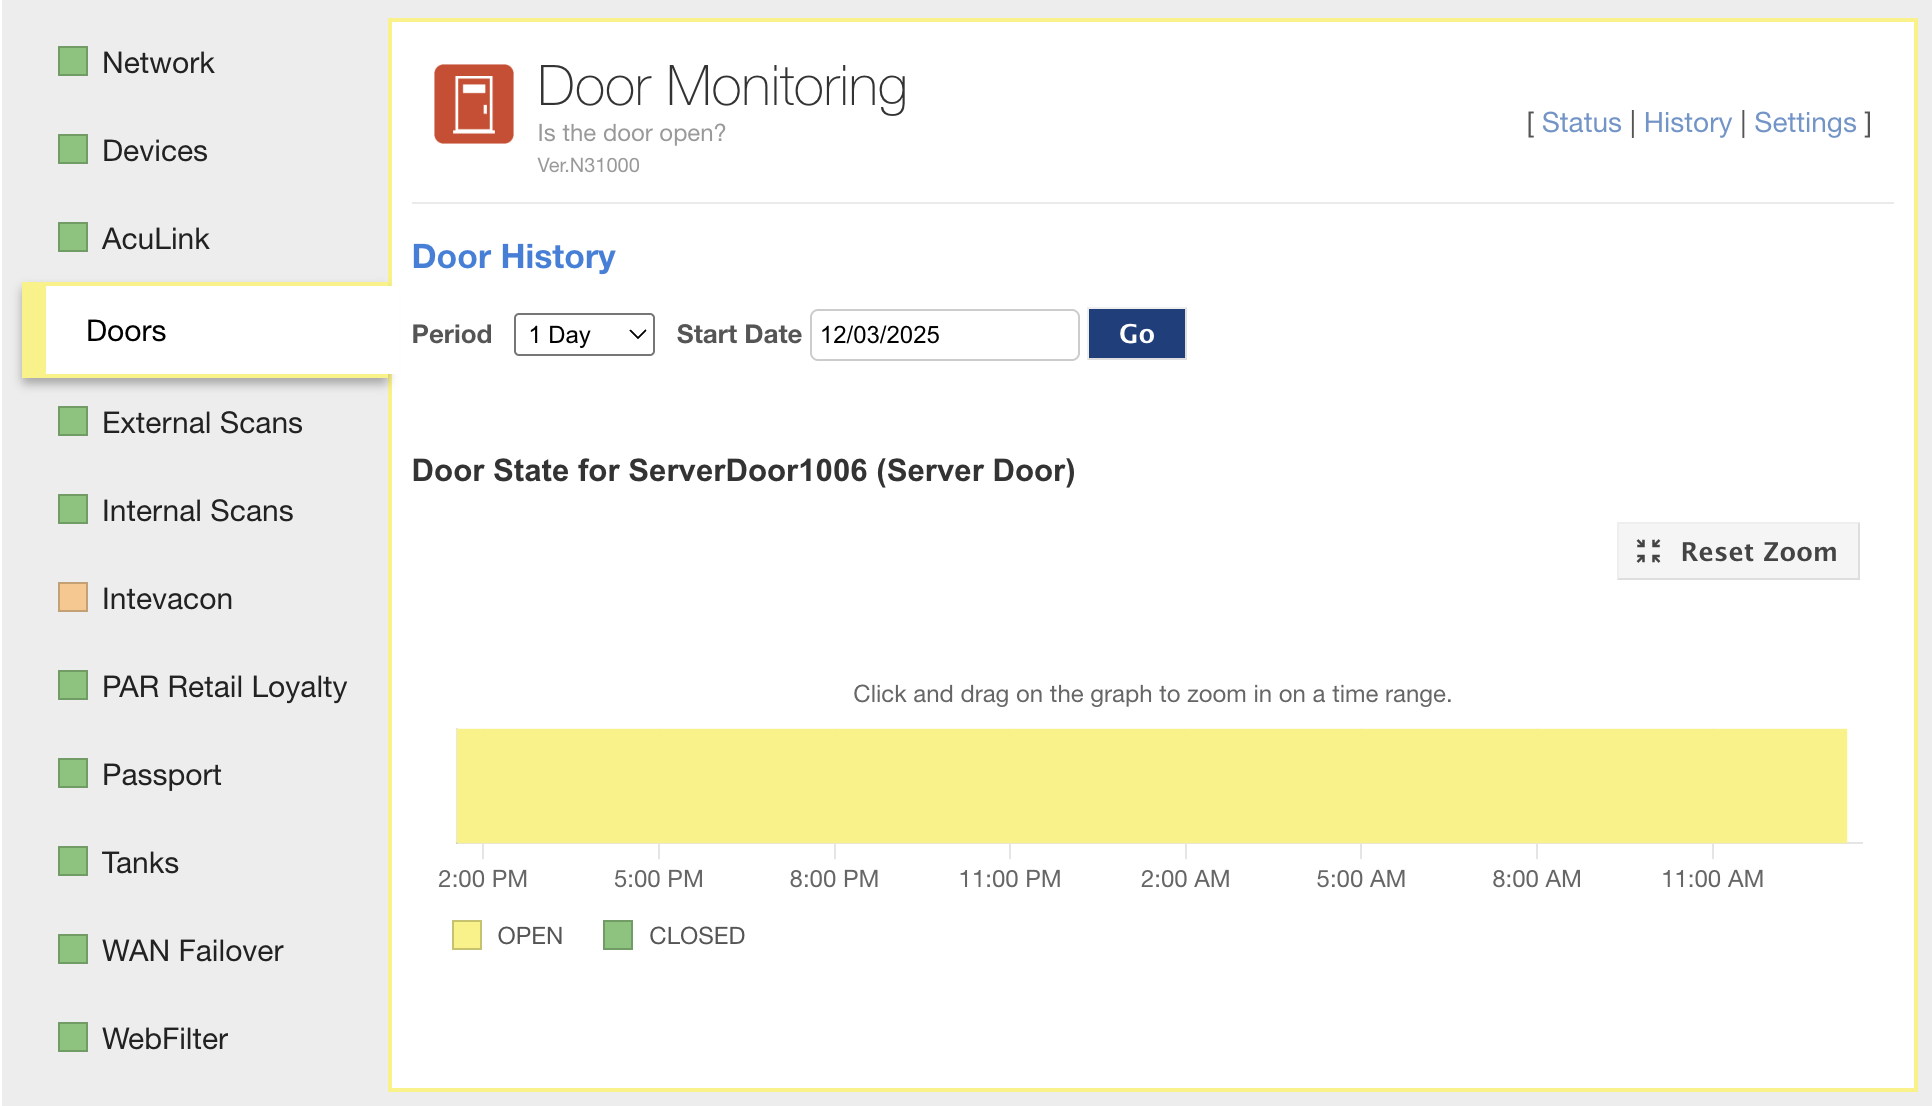Open the Network sidebar section
Viewport: 1932px width, 1106px height.
coord(158,62)
